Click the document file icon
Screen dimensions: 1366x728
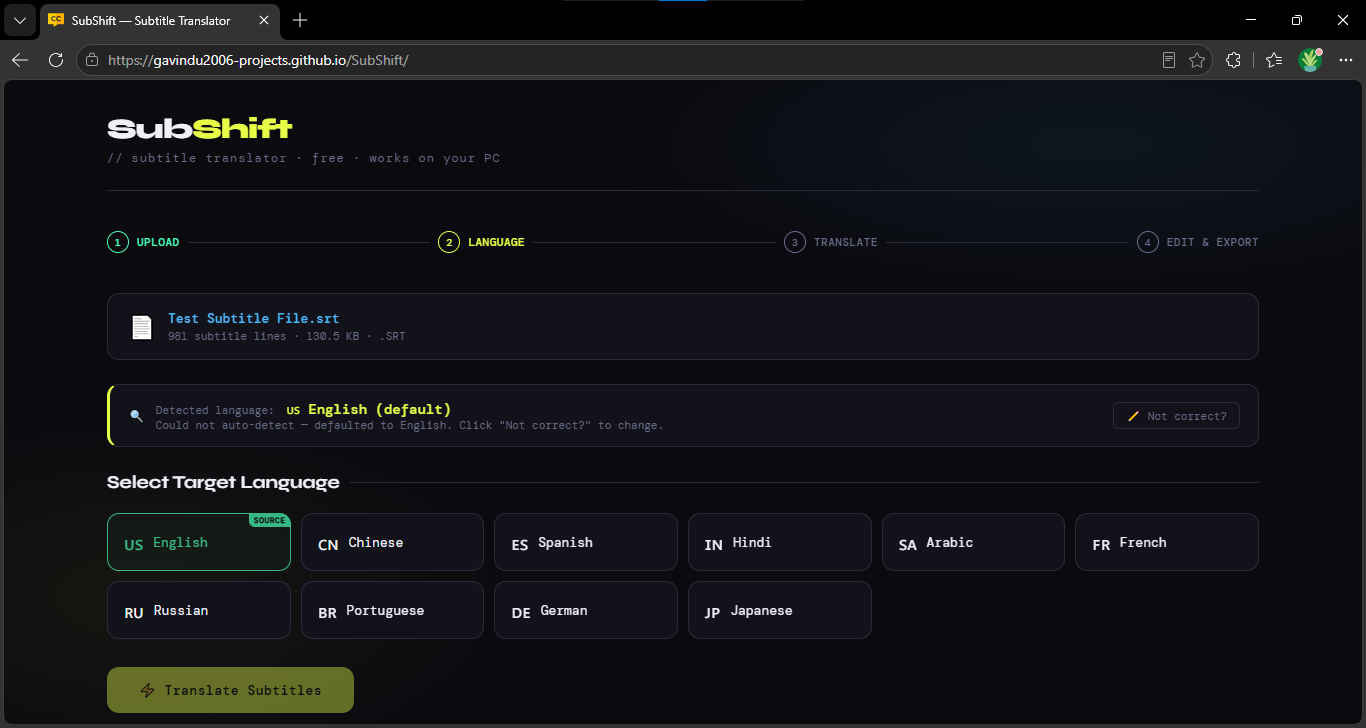(142, 327)
